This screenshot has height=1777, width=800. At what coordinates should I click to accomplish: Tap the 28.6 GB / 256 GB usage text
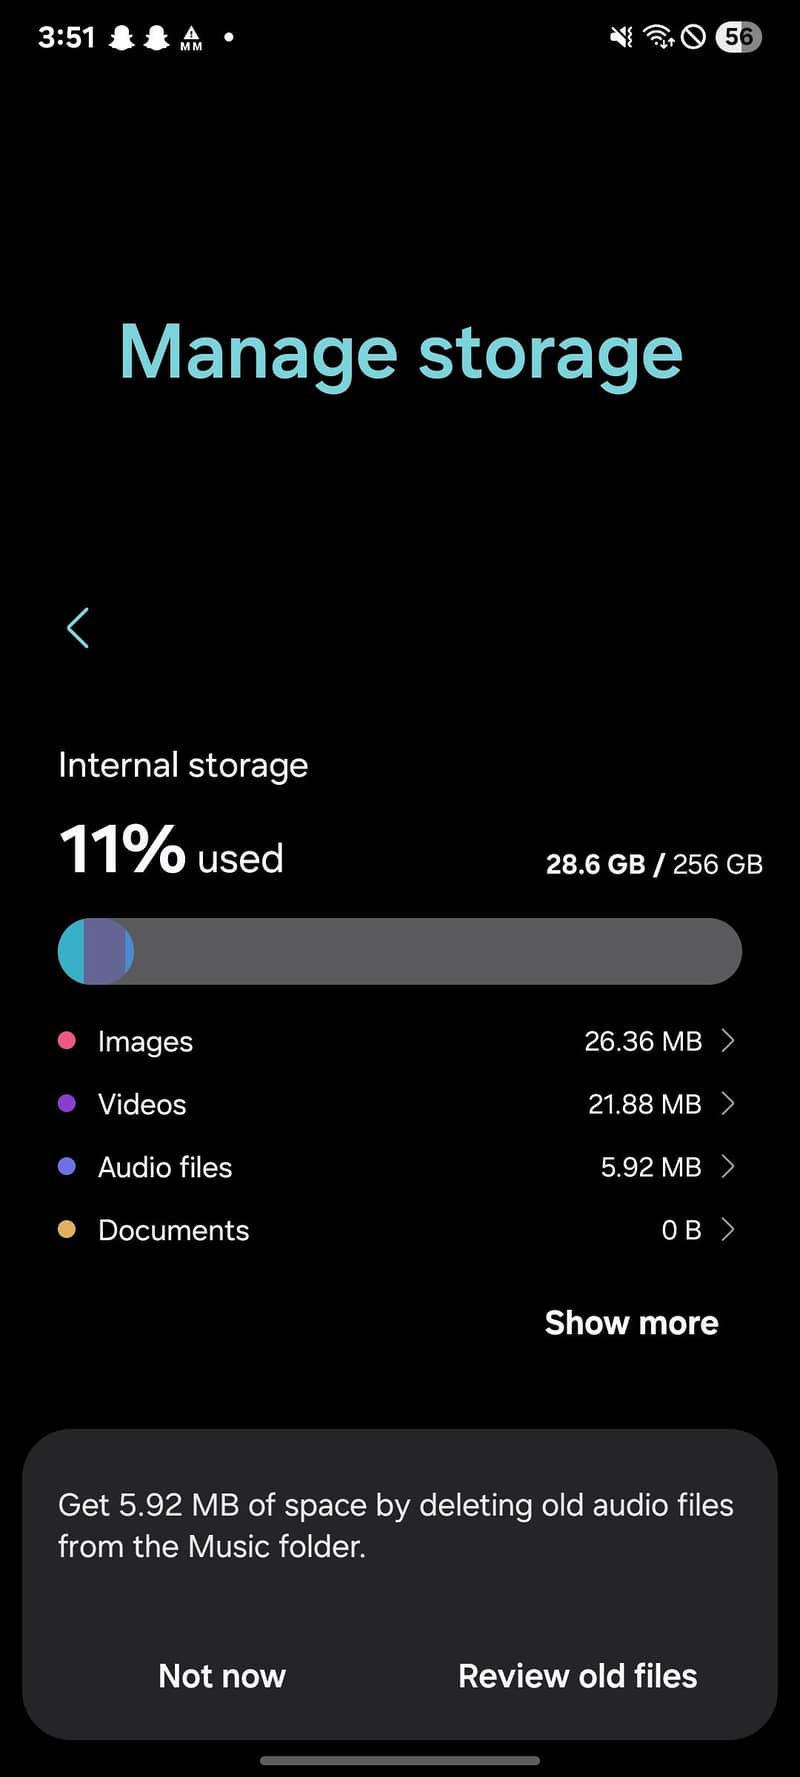pos(654,864)
